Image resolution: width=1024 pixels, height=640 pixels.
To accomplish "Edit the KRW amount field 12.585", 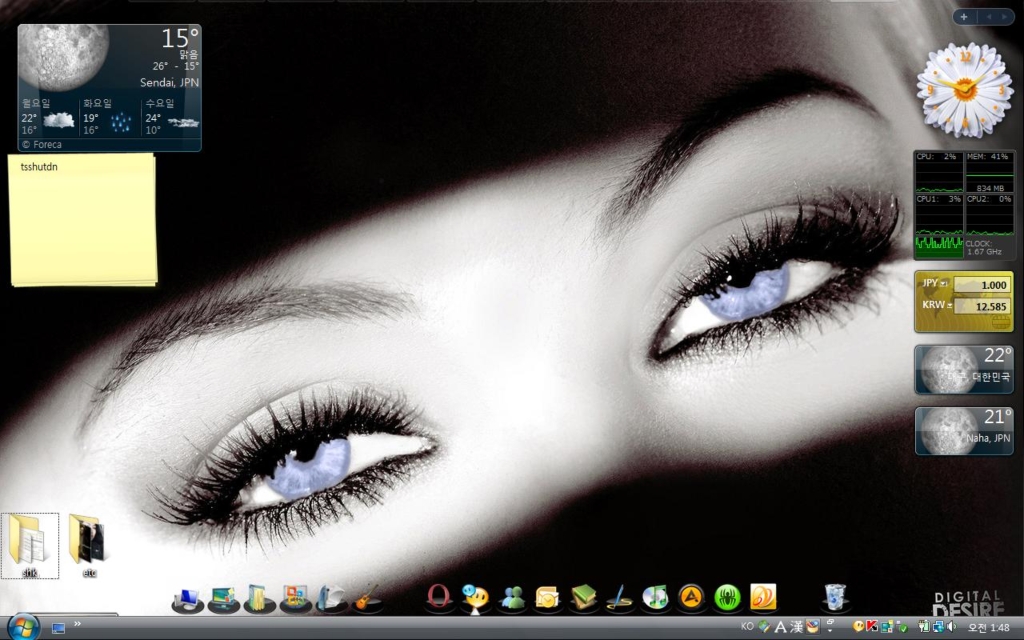I will coord(982,306).
